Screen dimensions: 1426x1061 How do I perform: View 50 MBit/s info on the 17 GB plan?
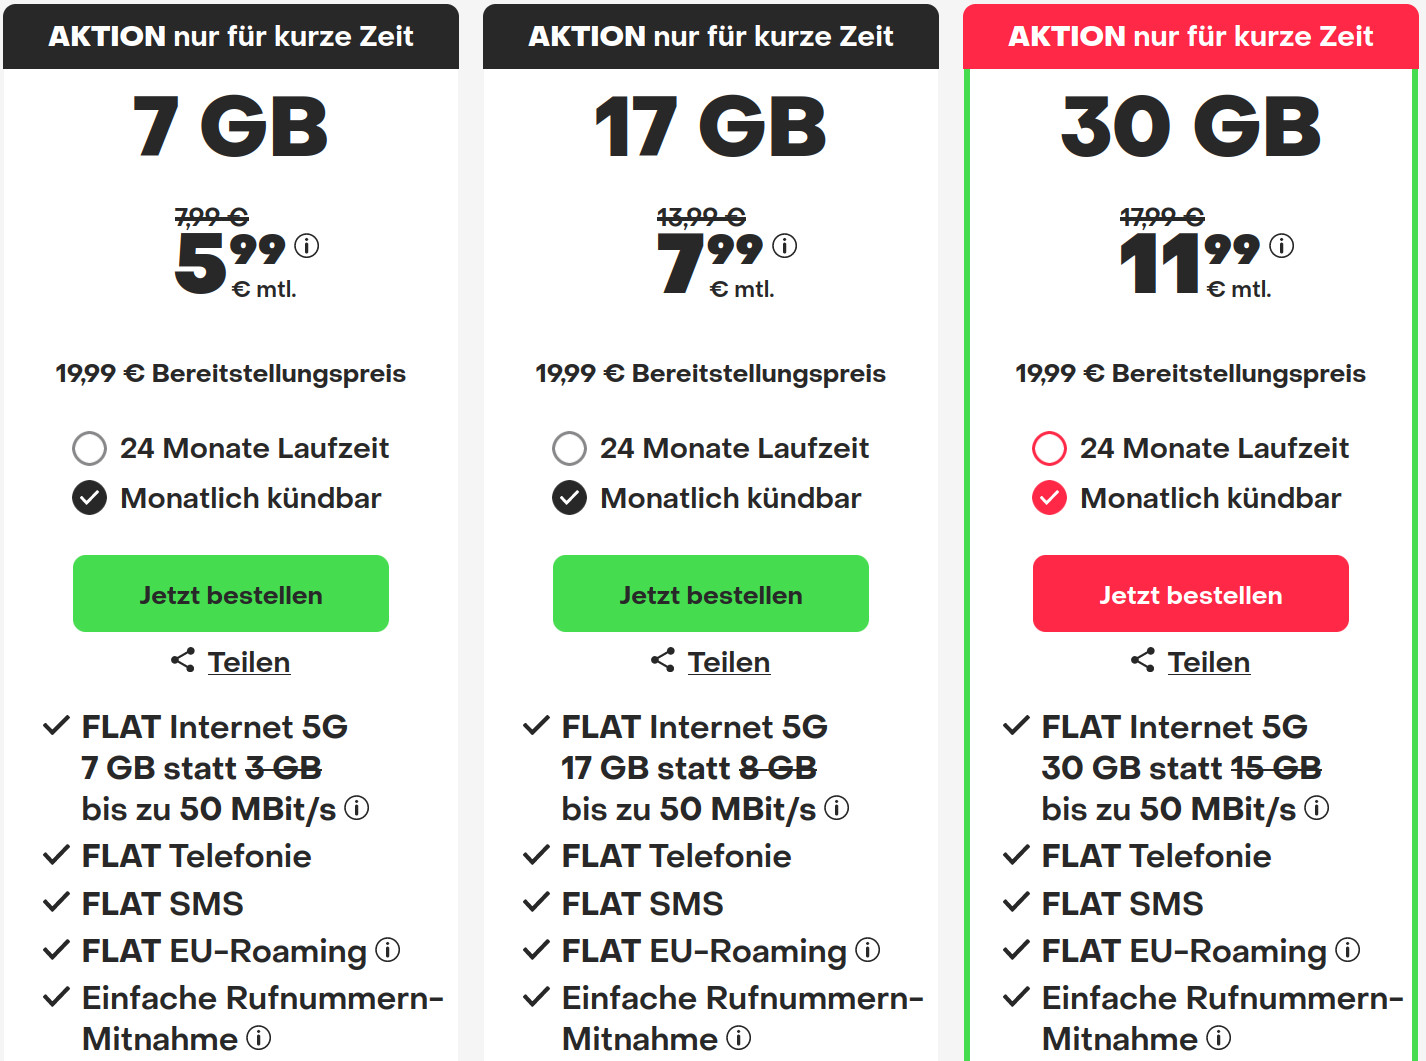[836, 806]
